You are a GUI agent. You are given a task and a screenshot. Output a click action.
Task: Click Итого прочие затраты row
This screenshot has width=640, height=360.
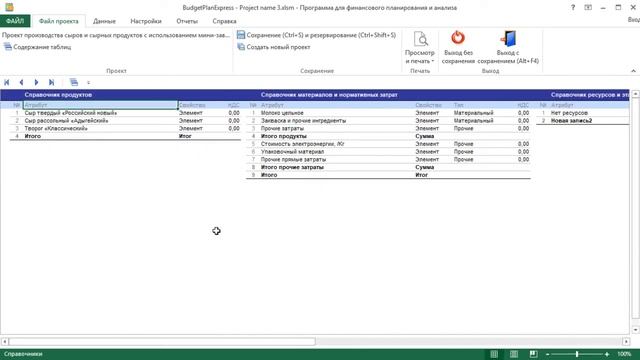point(388,167)
